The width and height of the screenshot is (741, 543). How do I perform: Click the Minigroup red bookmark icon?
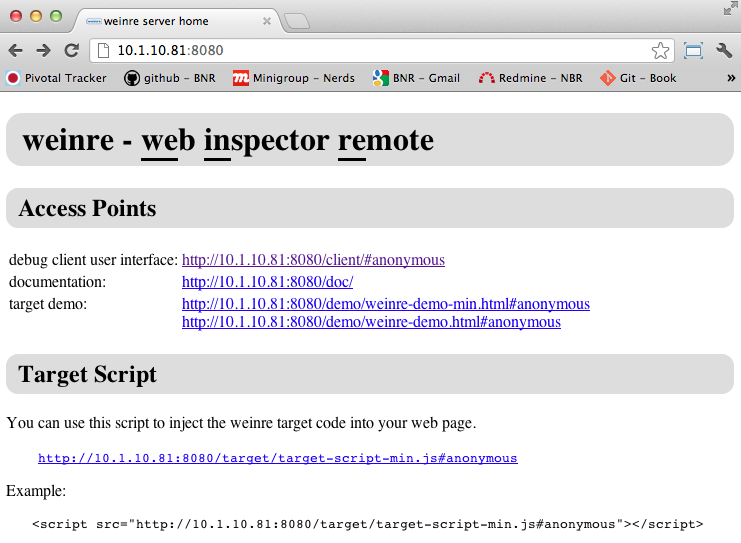tap(241, 78)
